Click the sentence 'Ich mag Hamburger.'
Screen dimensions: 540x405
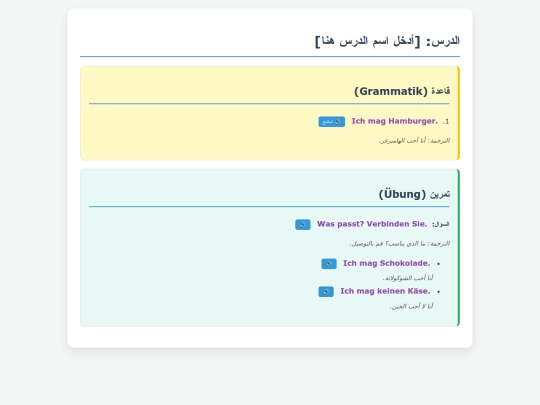click(x=395, y=121)
